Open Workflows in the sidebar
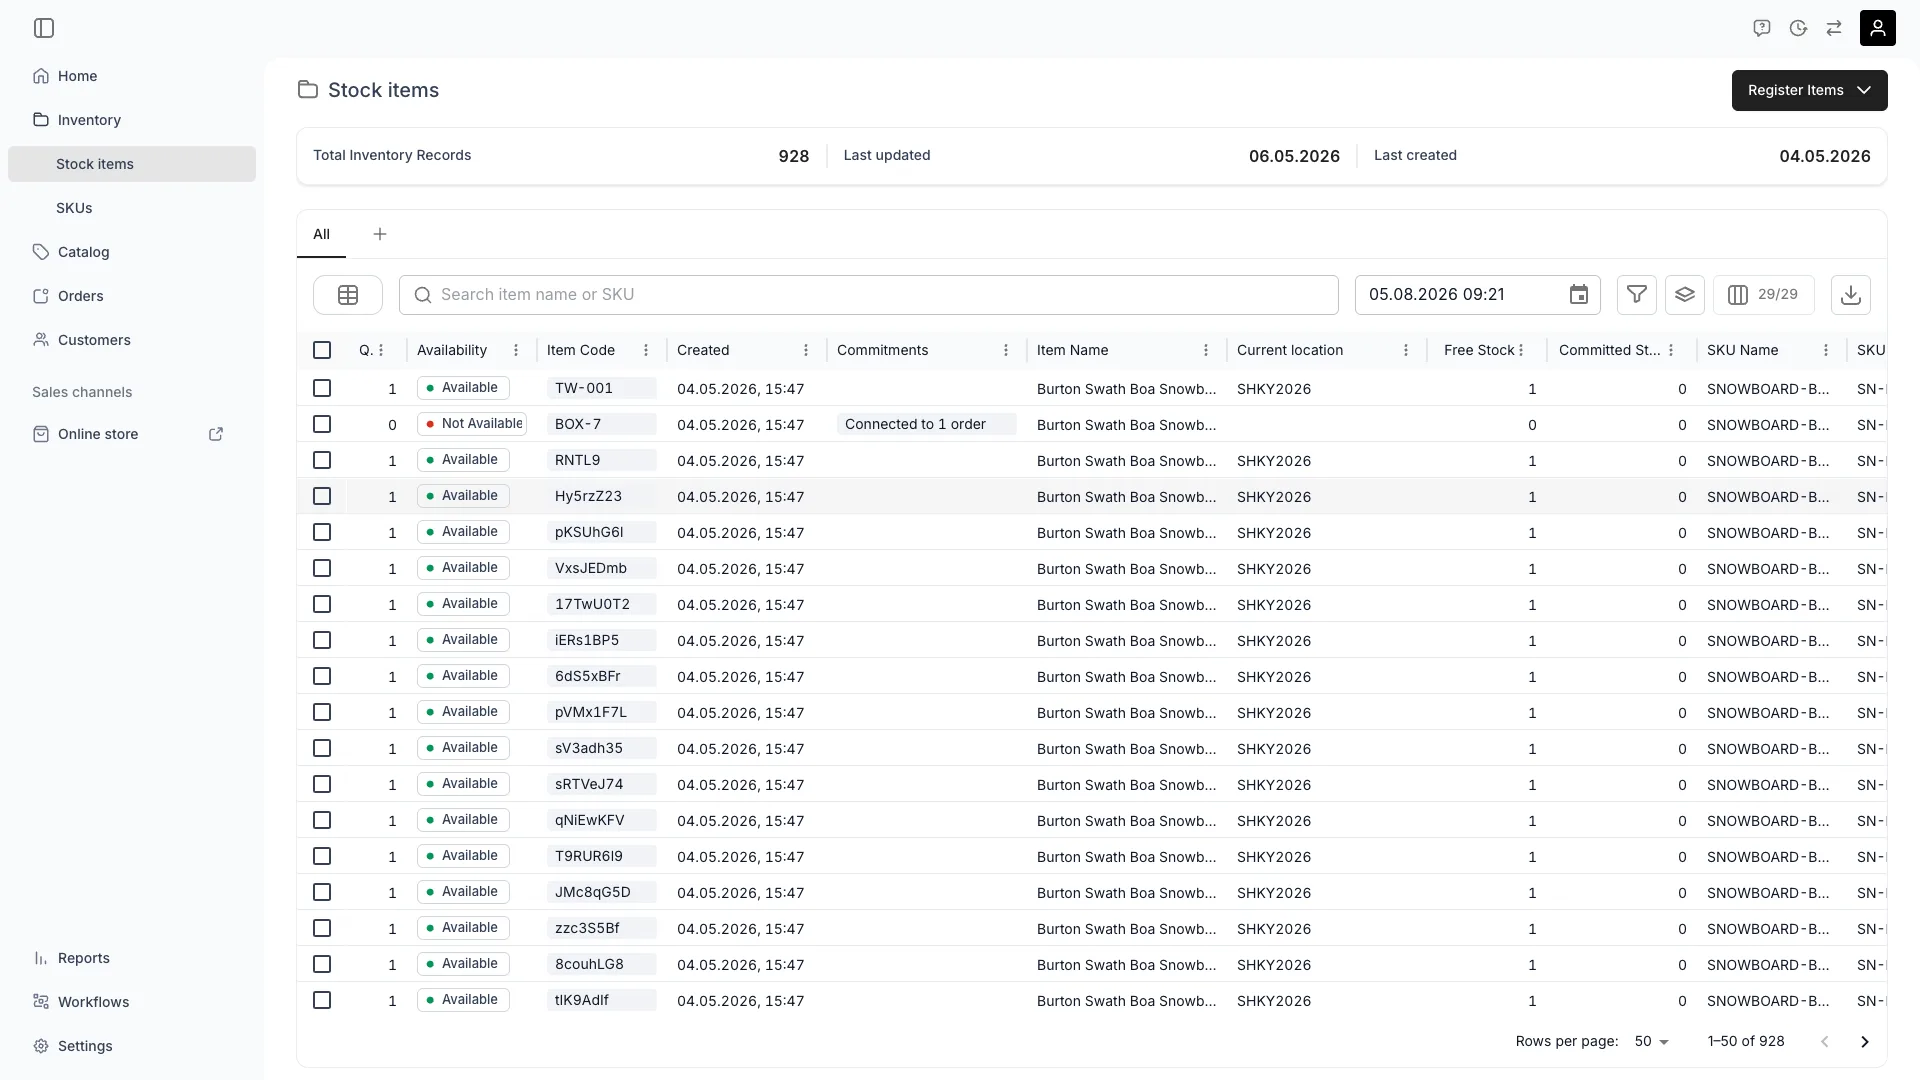This screenshot has width=1920, height=1080. pos(132,1002)
